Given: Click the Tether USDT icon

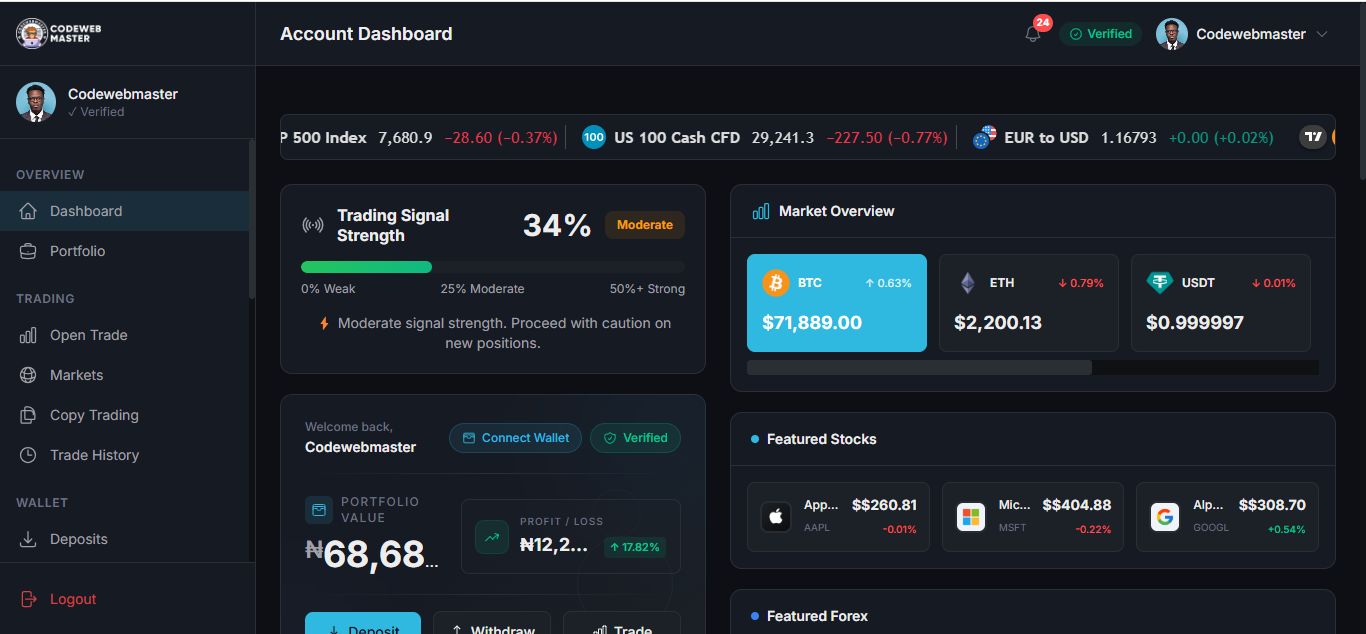Looking at the screenshot, I should (1159, 283).
